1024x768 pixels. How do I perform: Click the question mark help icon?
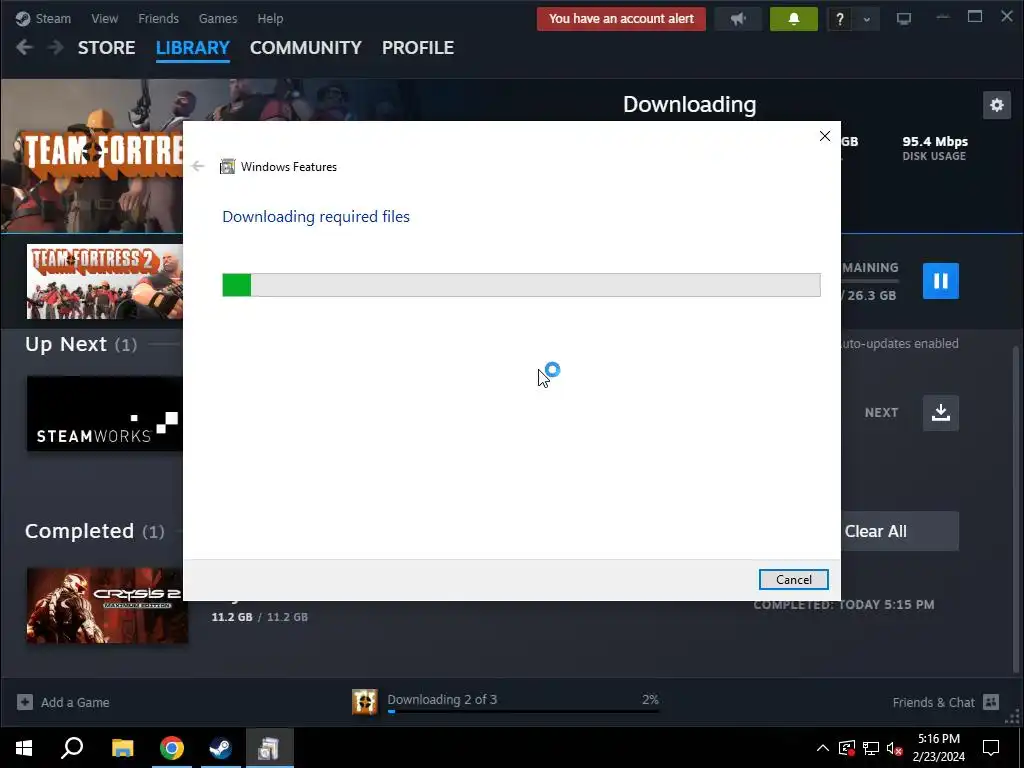coord(839,20)
